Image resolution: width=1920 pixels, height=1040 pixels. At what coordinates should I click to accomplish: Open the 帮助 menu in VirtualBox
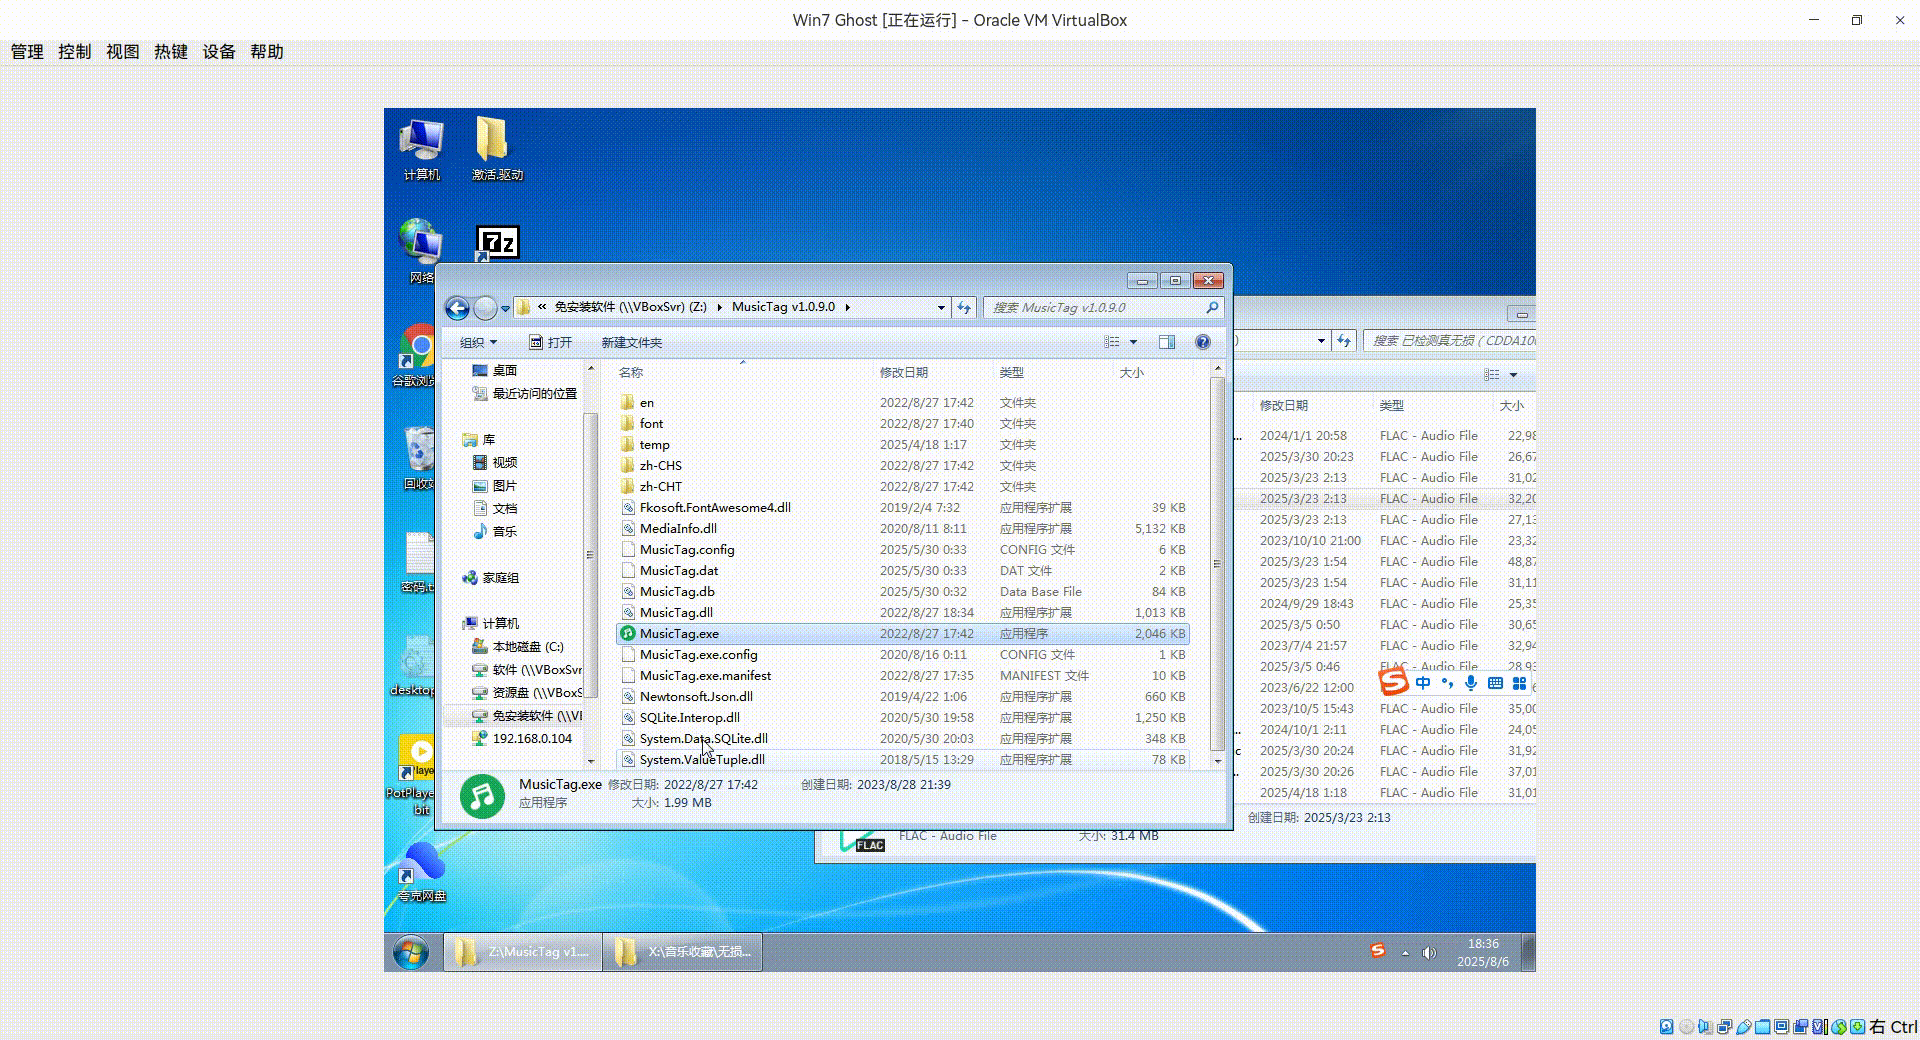coord(267,52)
